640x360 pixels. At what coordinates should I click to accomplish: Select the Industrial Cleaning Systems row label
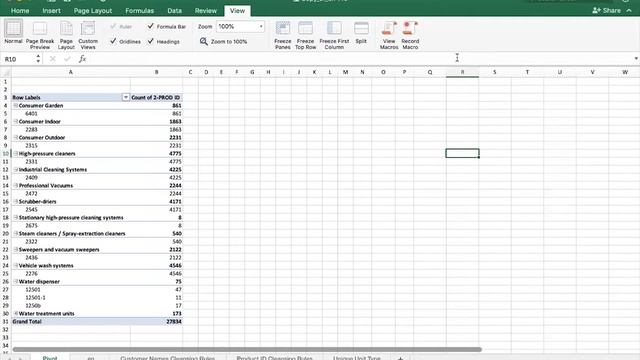pyautogui.click(x=53, y=169)
